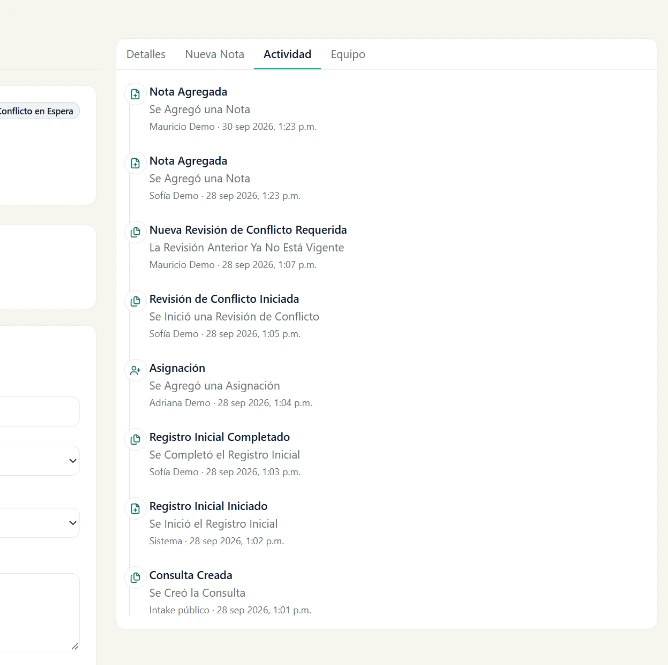
Task: Click 'Mauricio Demo · 28 sep 2026, 1:07 p.m.'
Action: coord(233,265)
